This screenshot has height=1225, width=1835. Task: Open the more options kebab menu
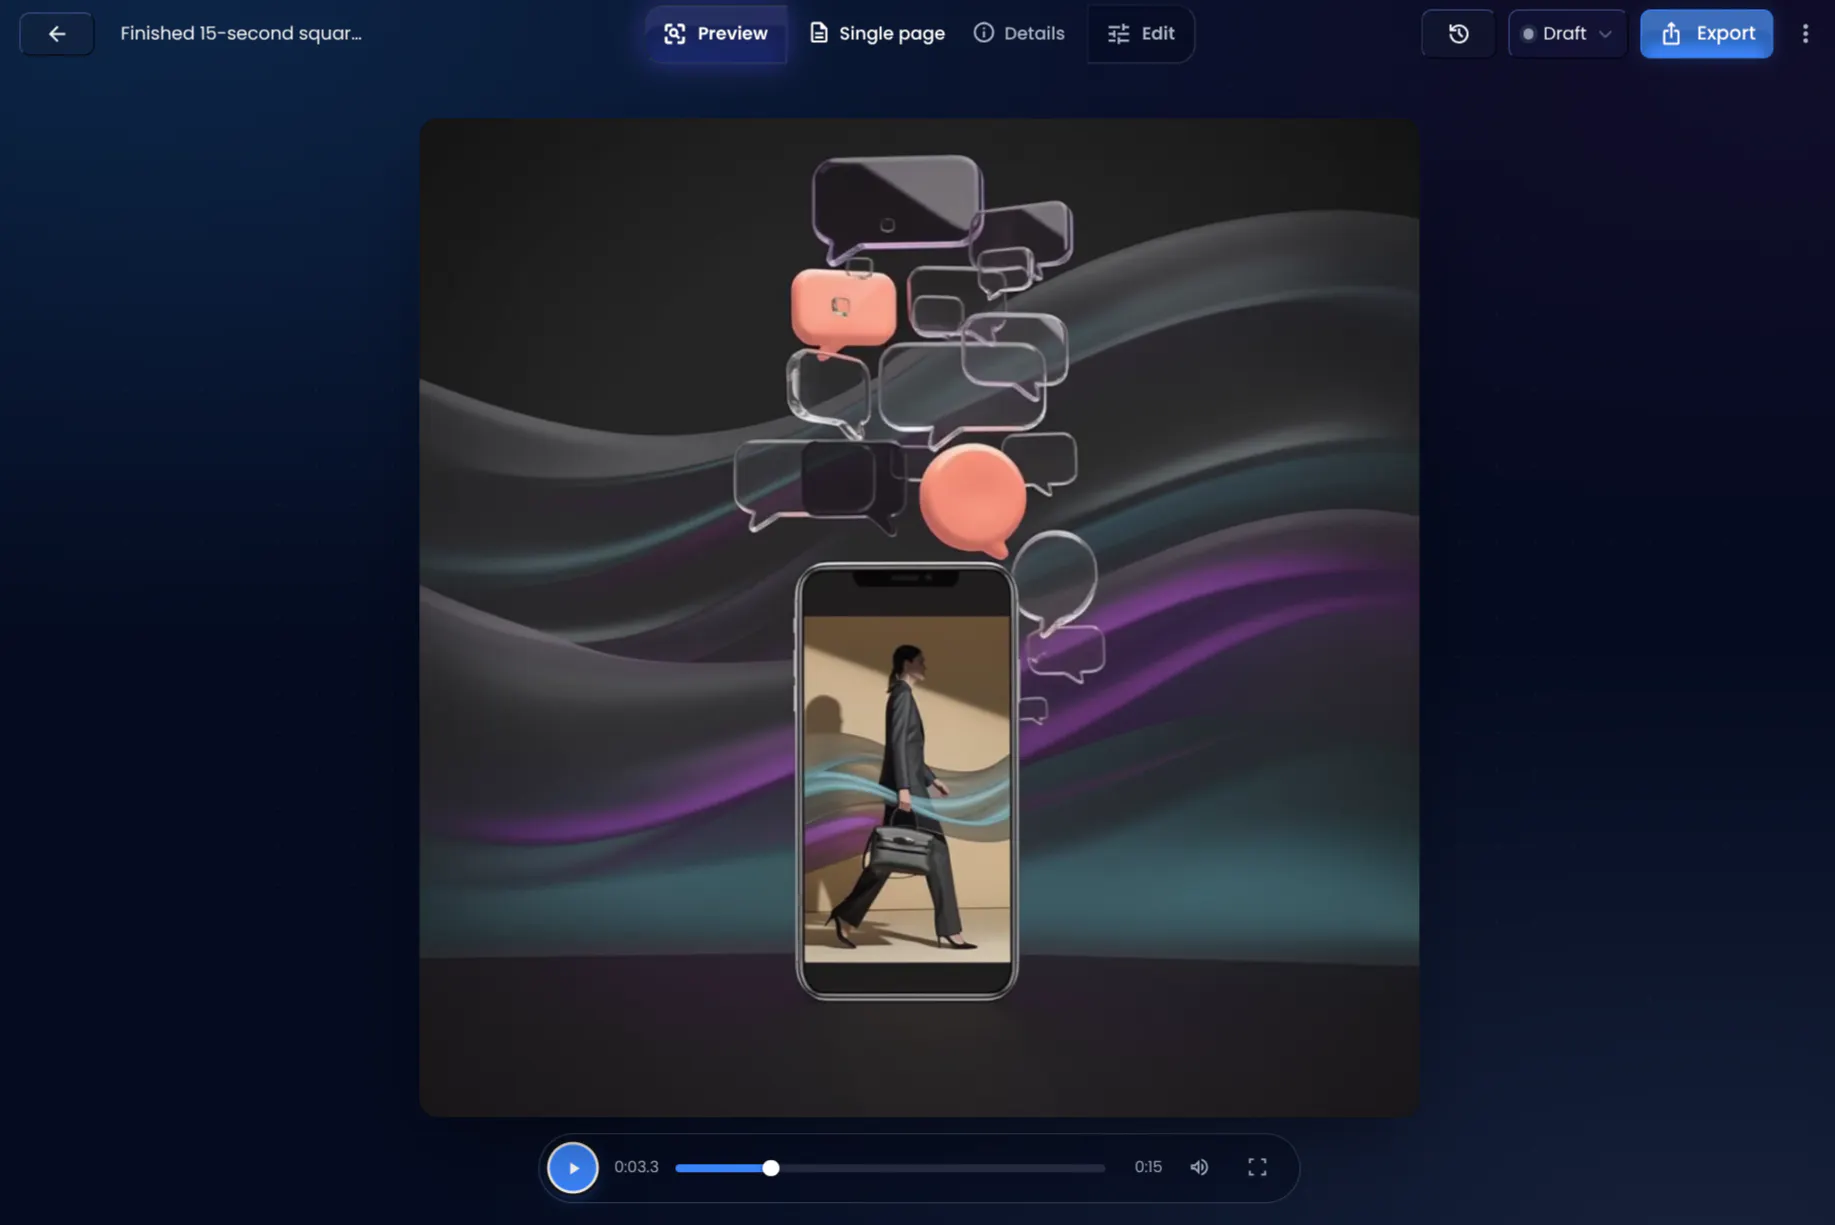click(1805, 34)
